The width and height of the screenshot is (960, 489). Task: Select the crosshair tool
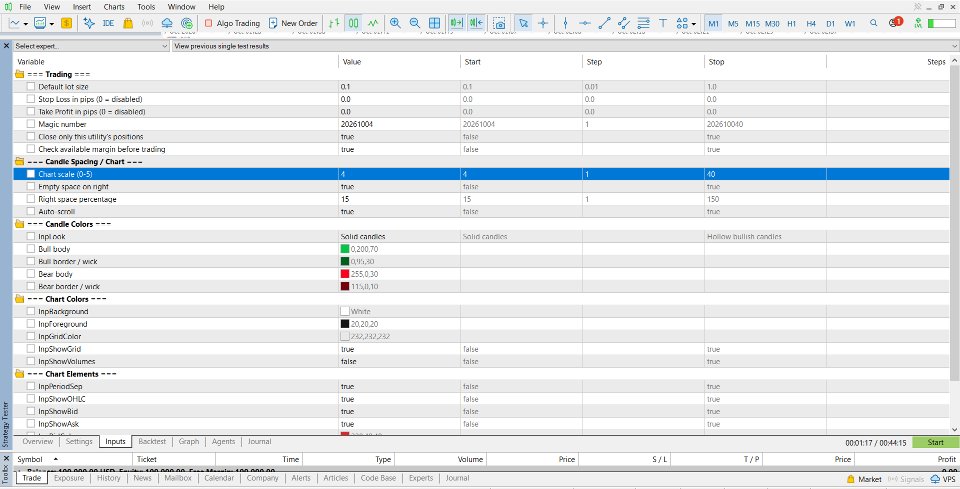click(x=543, y=23)
